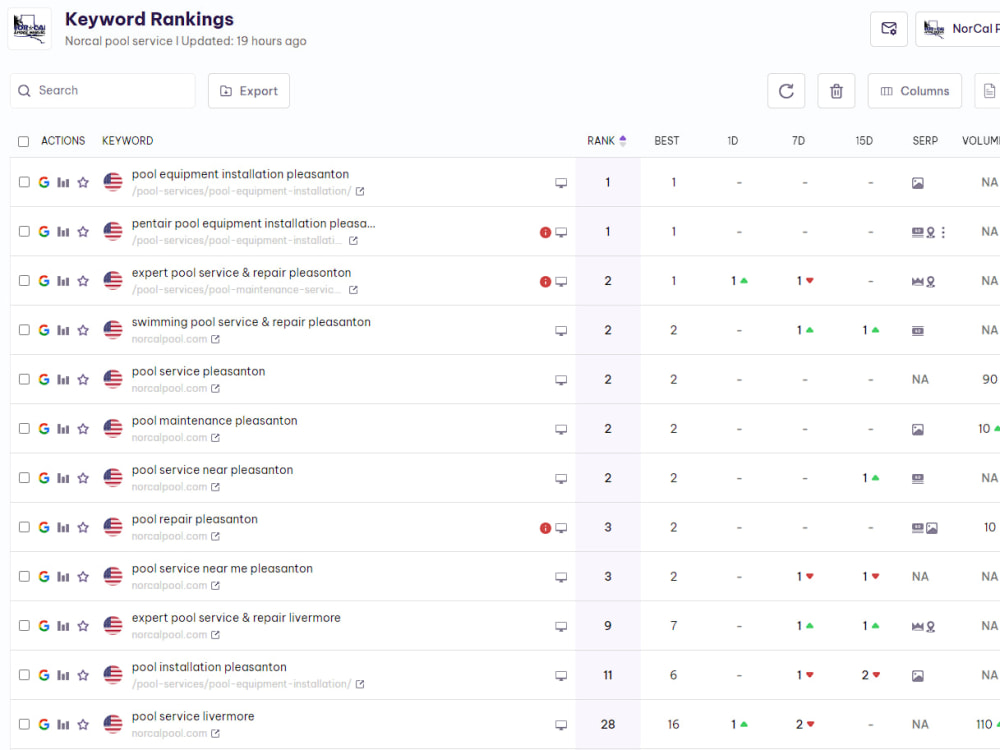Click Google icon for pool service livermore
The width and height of the screenshot is (1000, 750).
coord(44,724)
